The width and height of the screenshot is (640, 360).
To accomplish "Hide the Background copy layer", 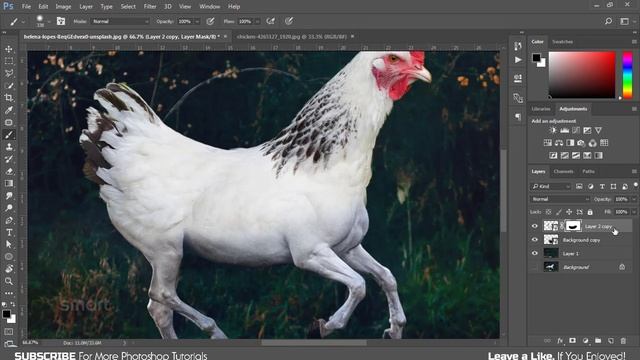I will (535, 240).
